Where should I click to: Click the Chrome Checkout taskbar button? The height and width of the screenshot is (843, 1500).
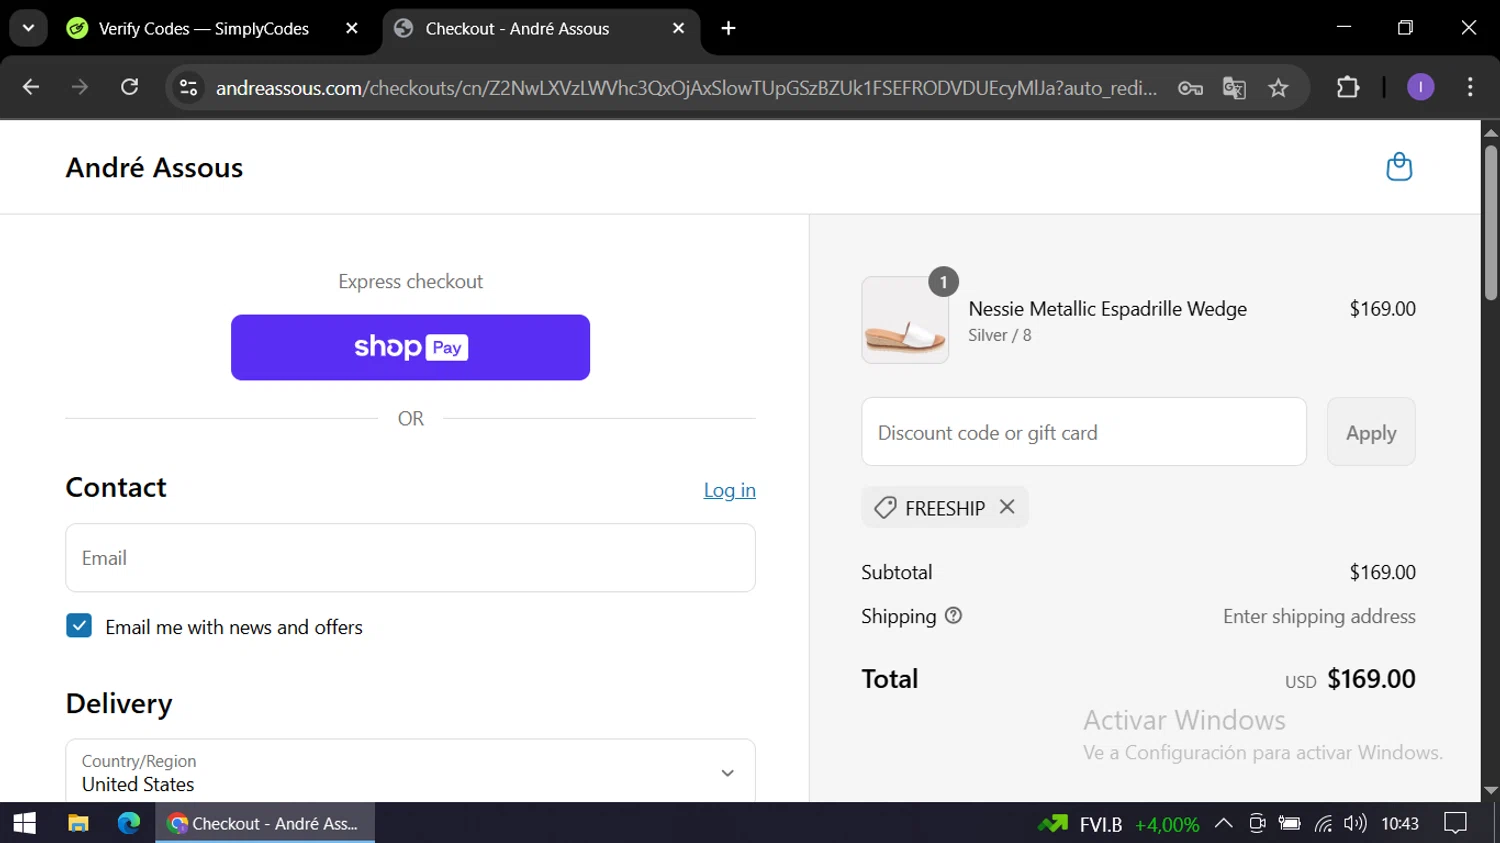click(x=265, y=823)
